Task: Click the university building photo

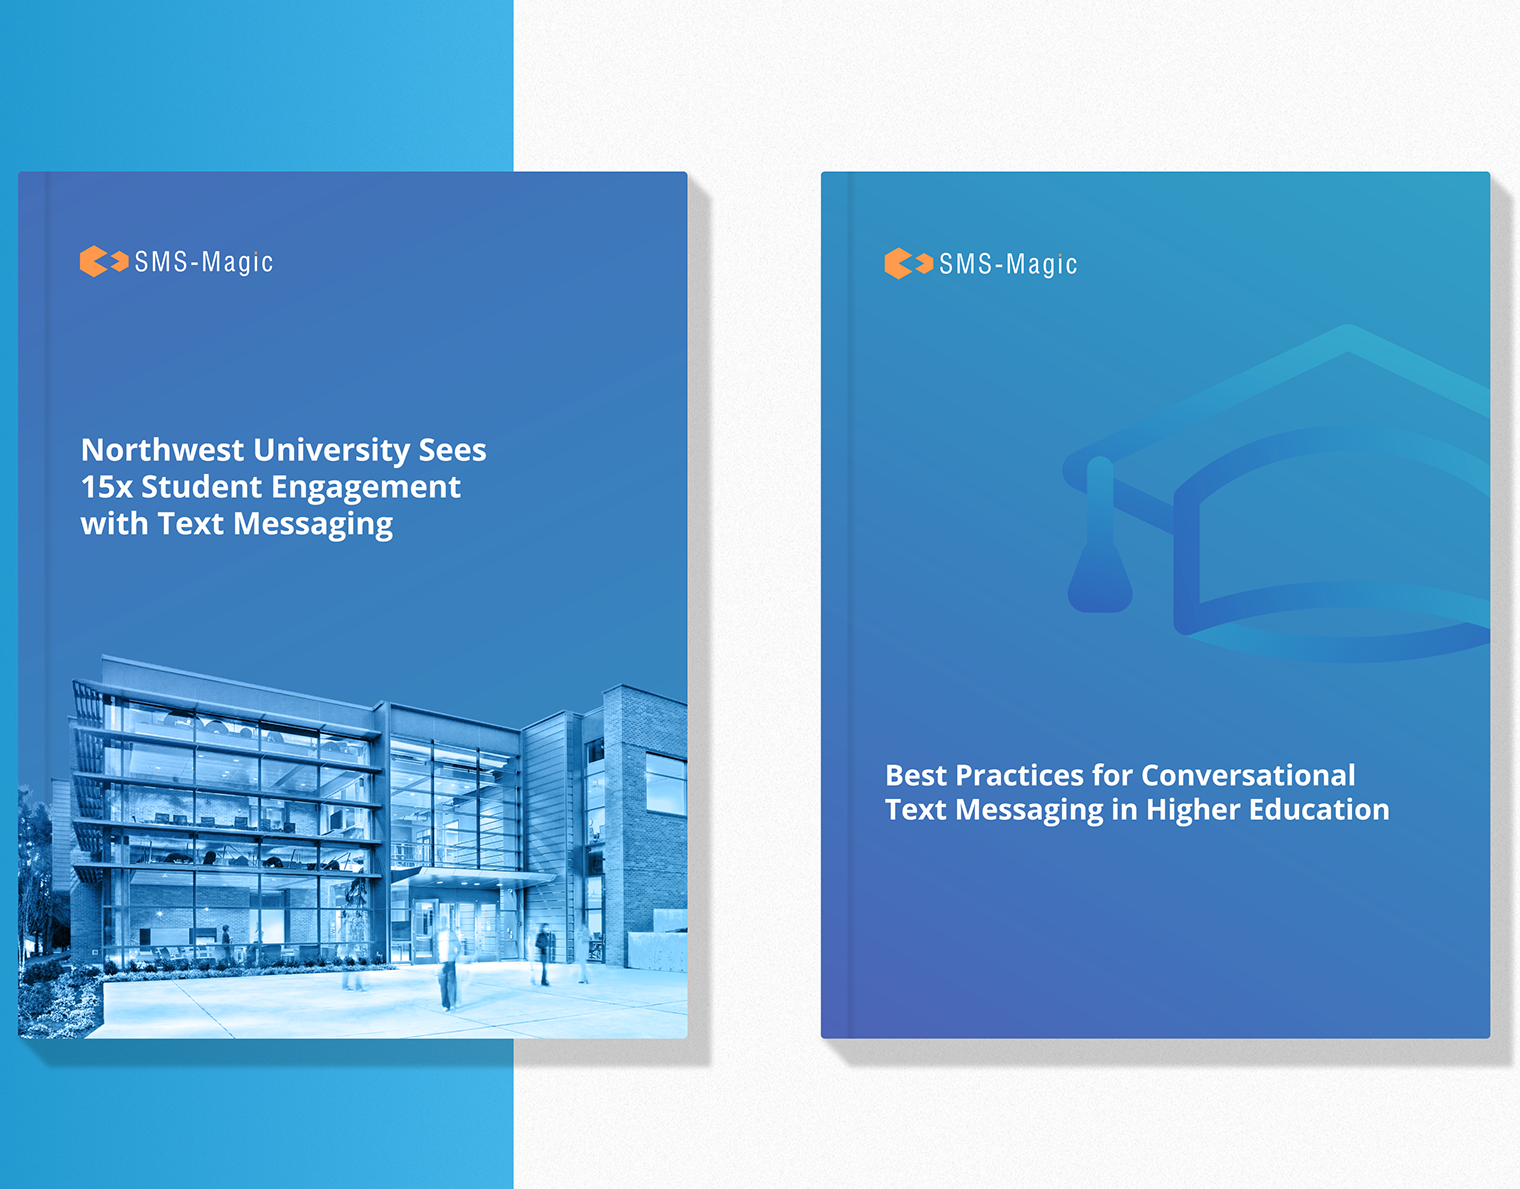Action: (x=353, y=847)
